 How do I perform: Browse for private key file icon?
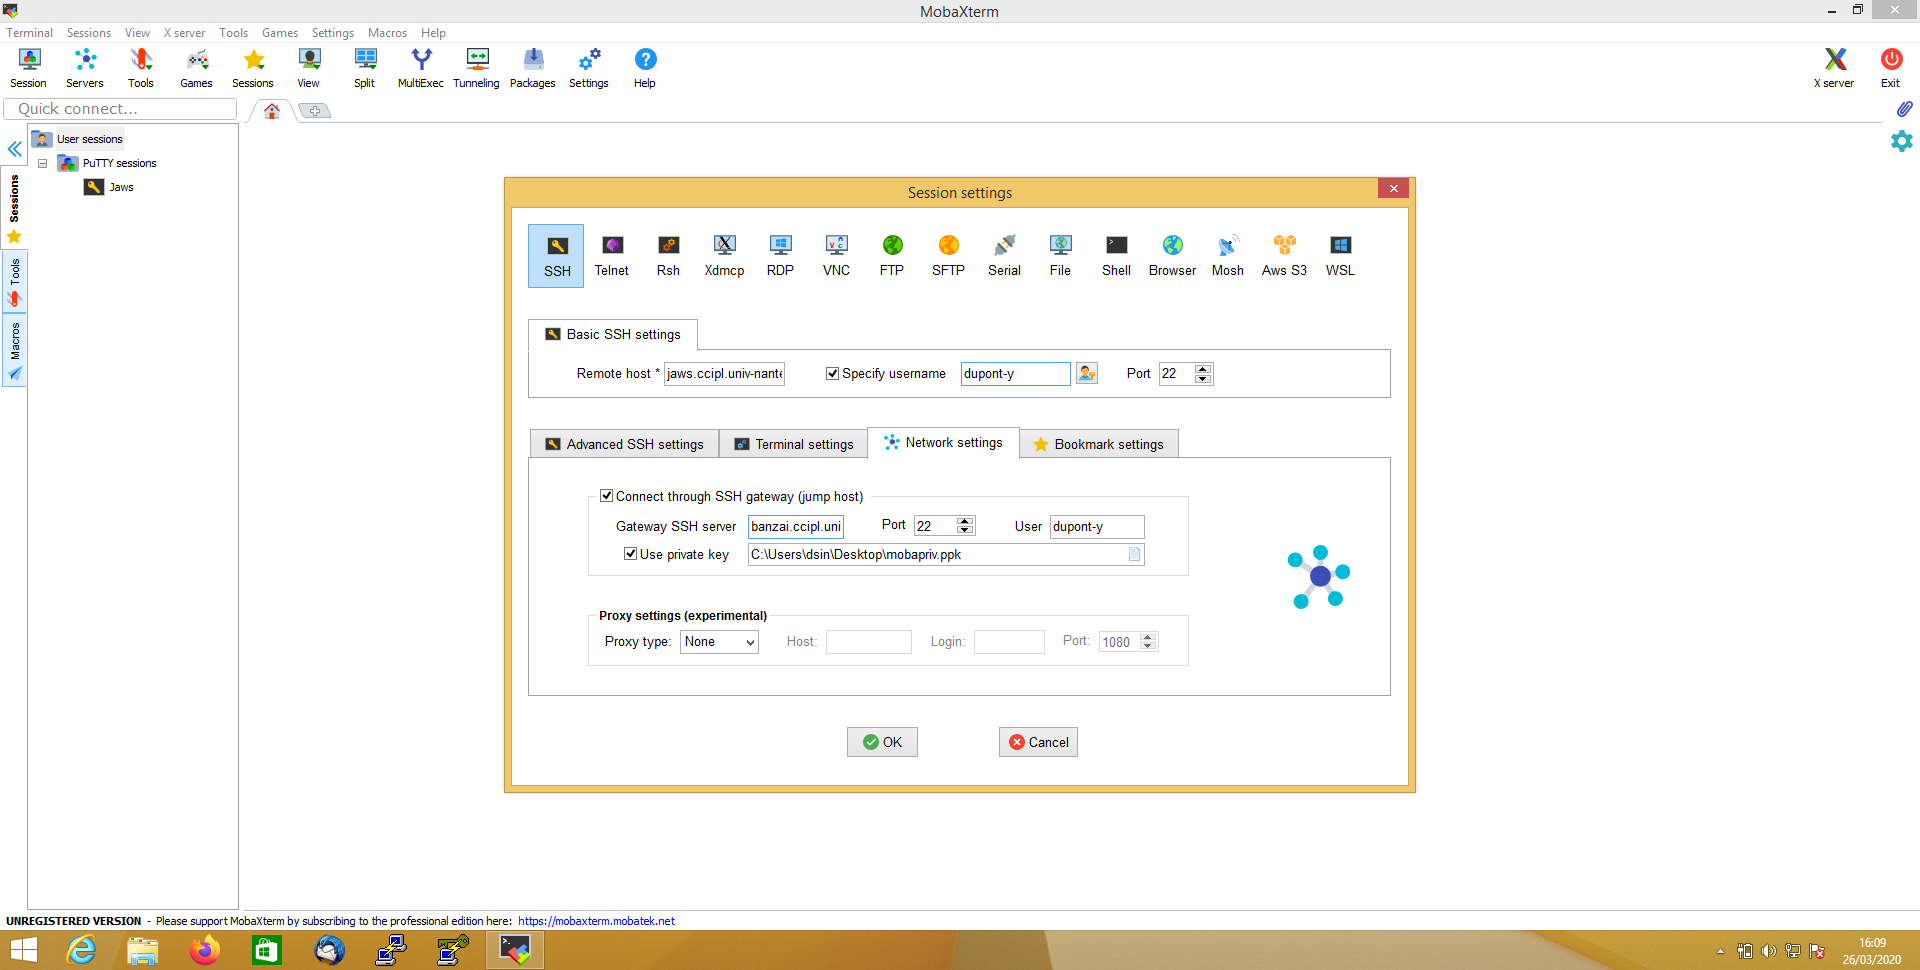pos(1134,555)
